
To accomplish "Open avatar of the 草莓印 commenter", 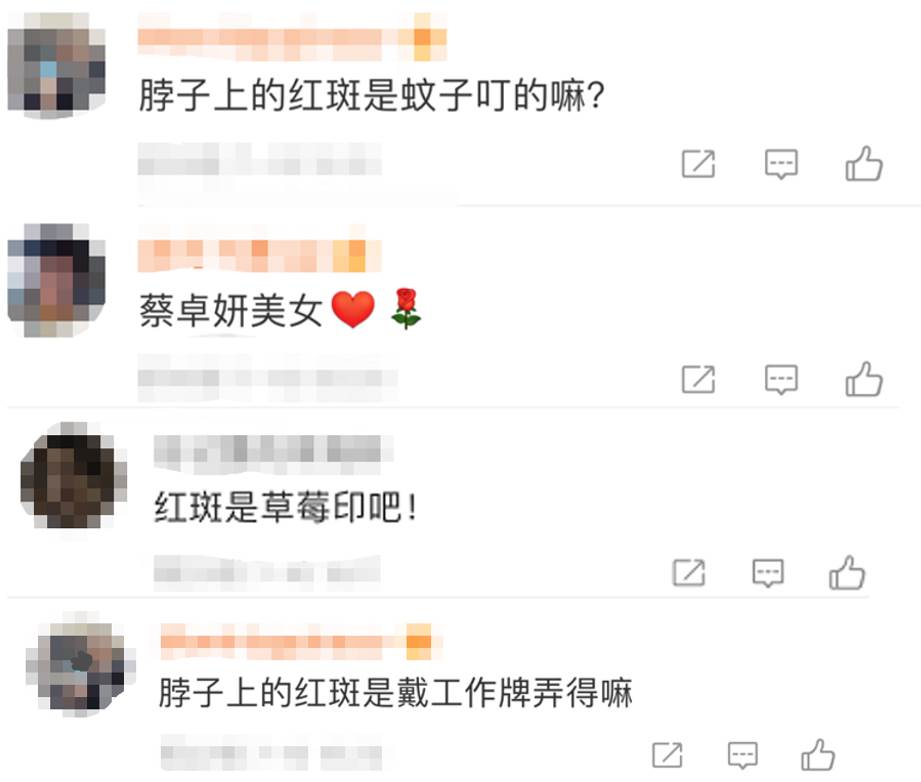I will point(73,475).
